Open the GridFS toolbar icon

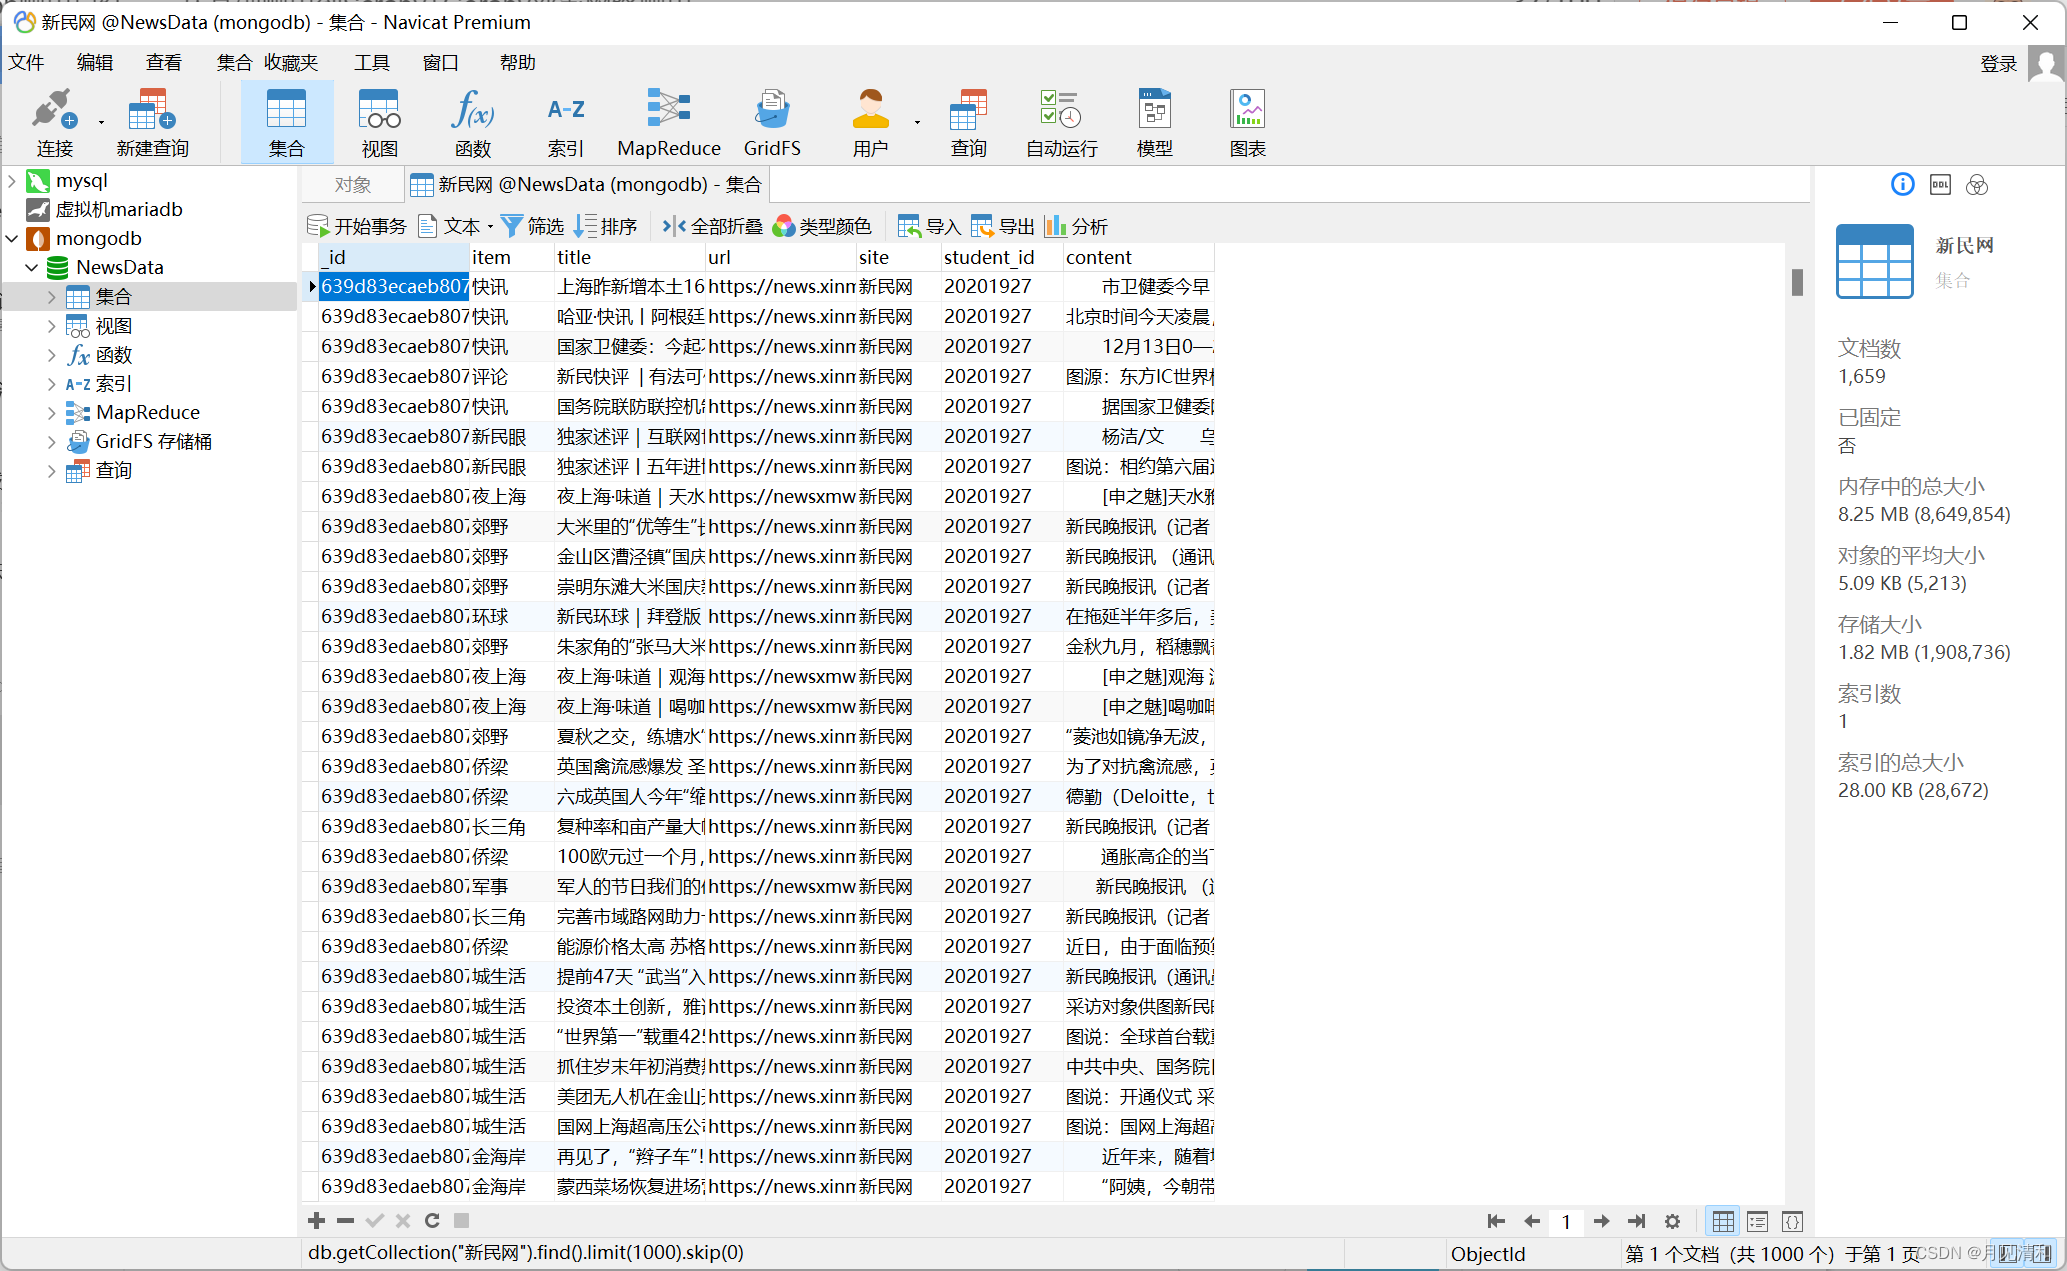point(772,122)
